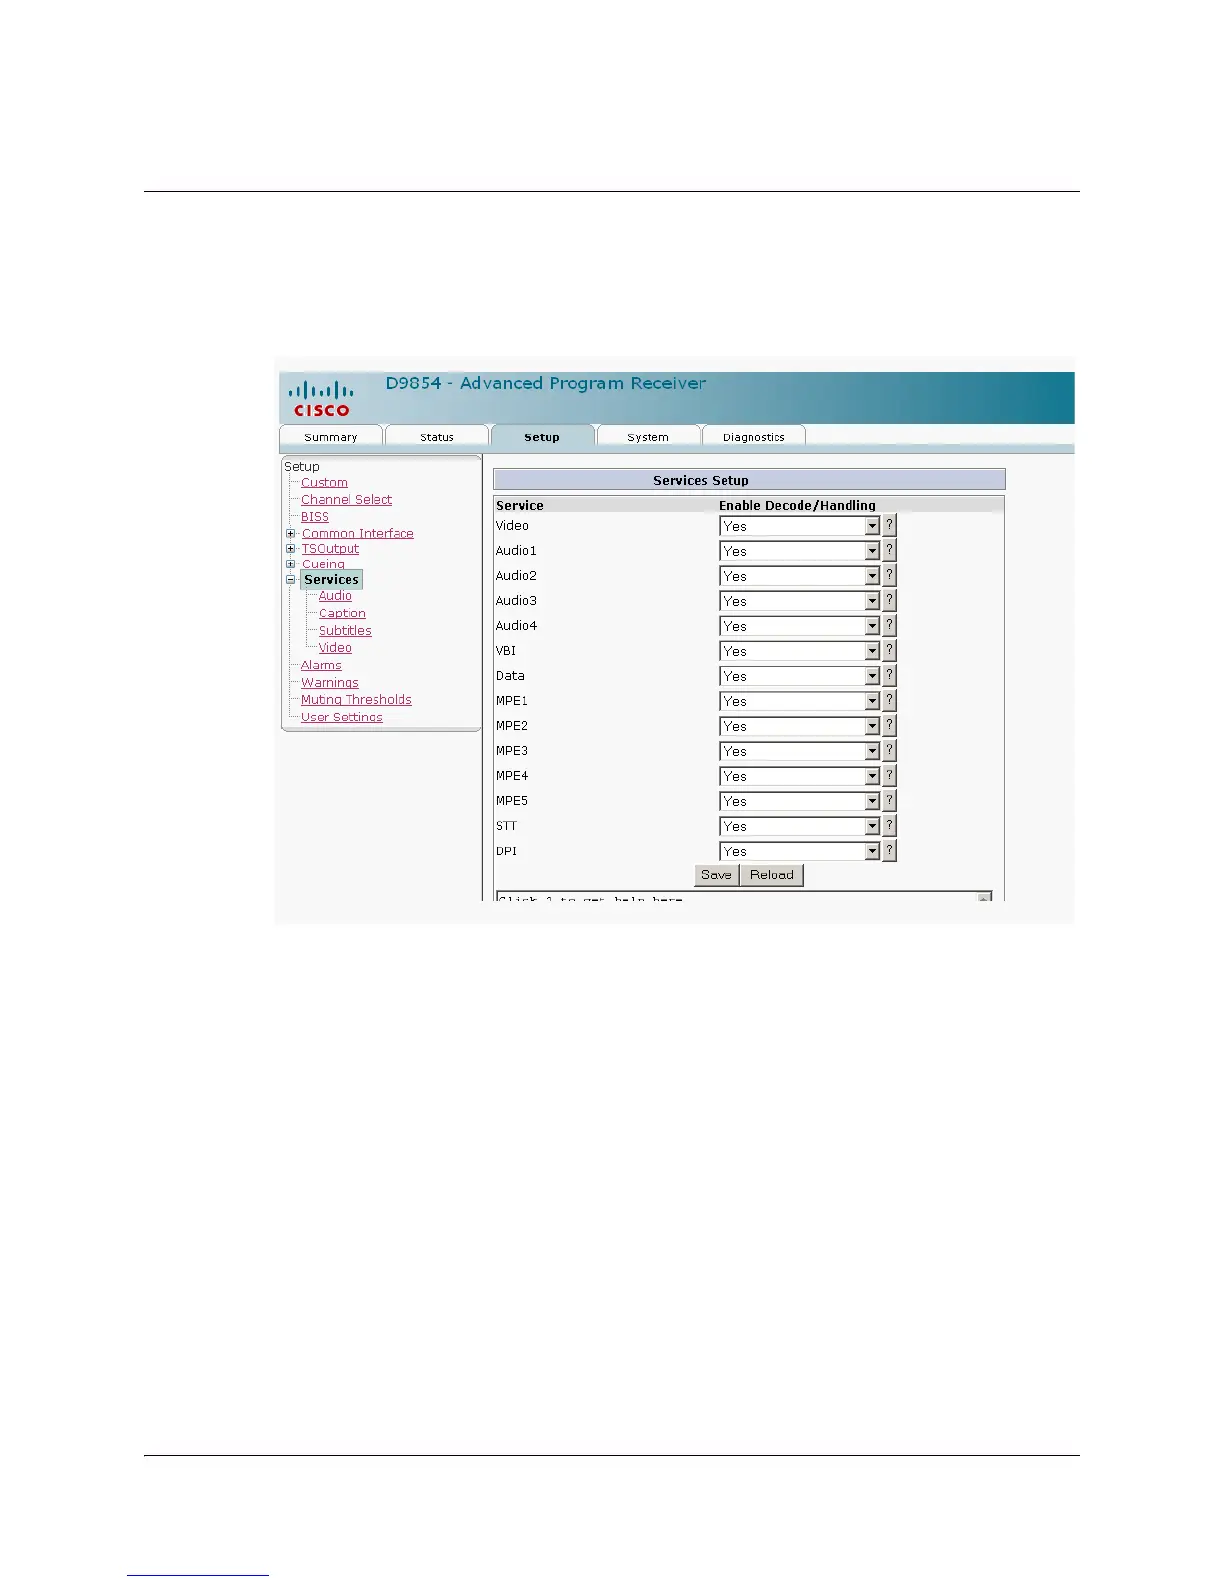Screen dimensions: 1224x1584
Task: Open the Cueing link
Action: point(323,564)
